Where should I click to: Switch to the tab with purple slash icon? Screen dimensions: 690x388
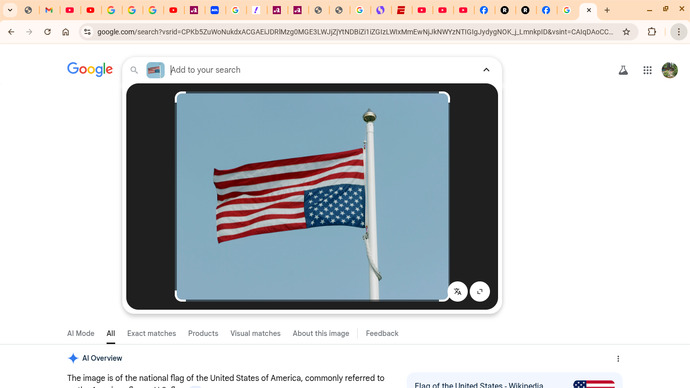(x=256, y=10)
